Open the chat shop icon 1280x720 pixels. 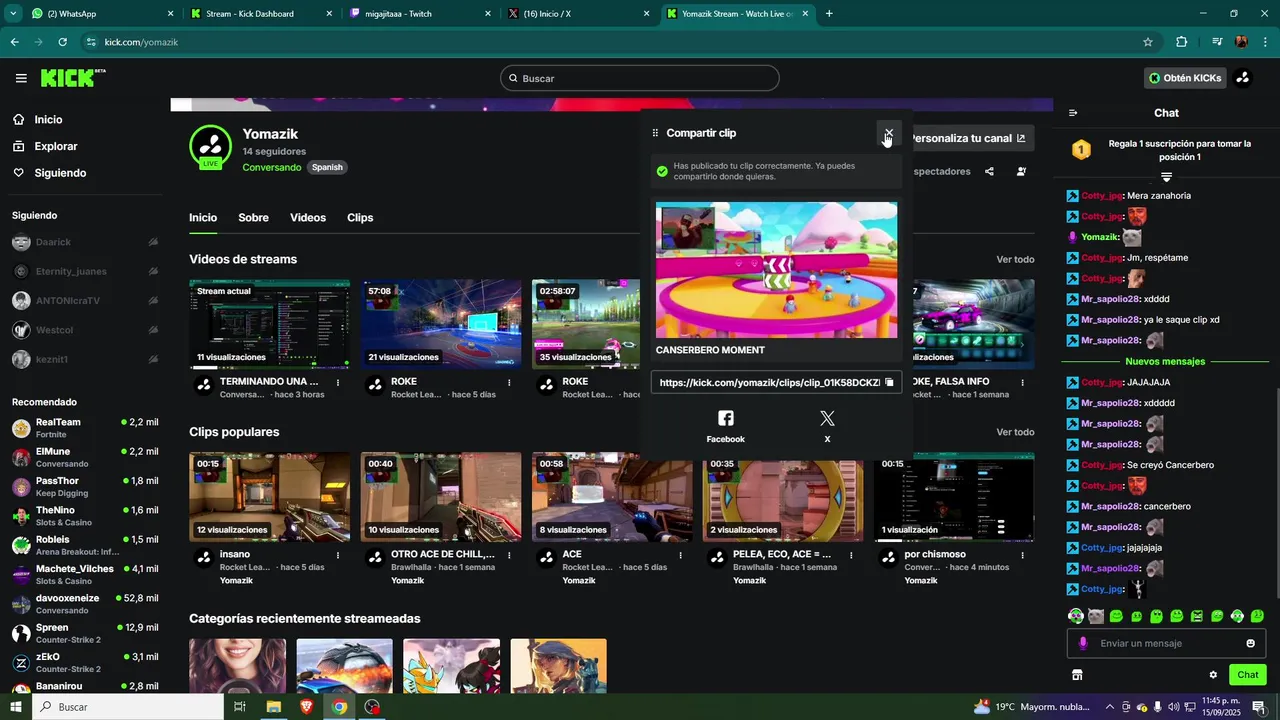pyautogui.click(x=1077, y=675)
